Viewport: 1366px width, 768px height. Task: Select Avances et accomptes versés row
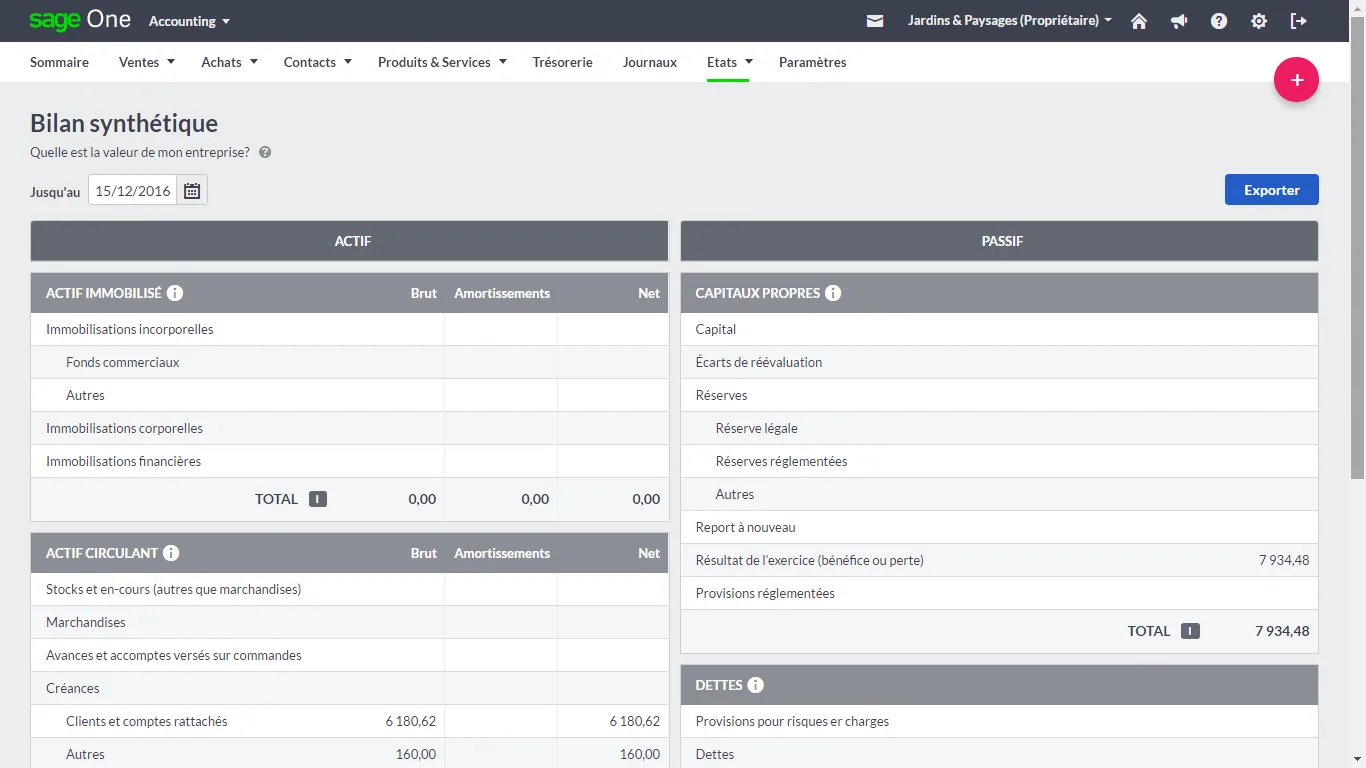pos(349,655)
